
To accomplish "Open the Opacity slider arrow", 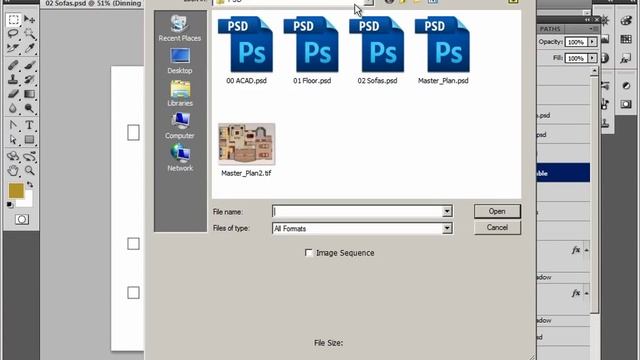I will point(592,42).
